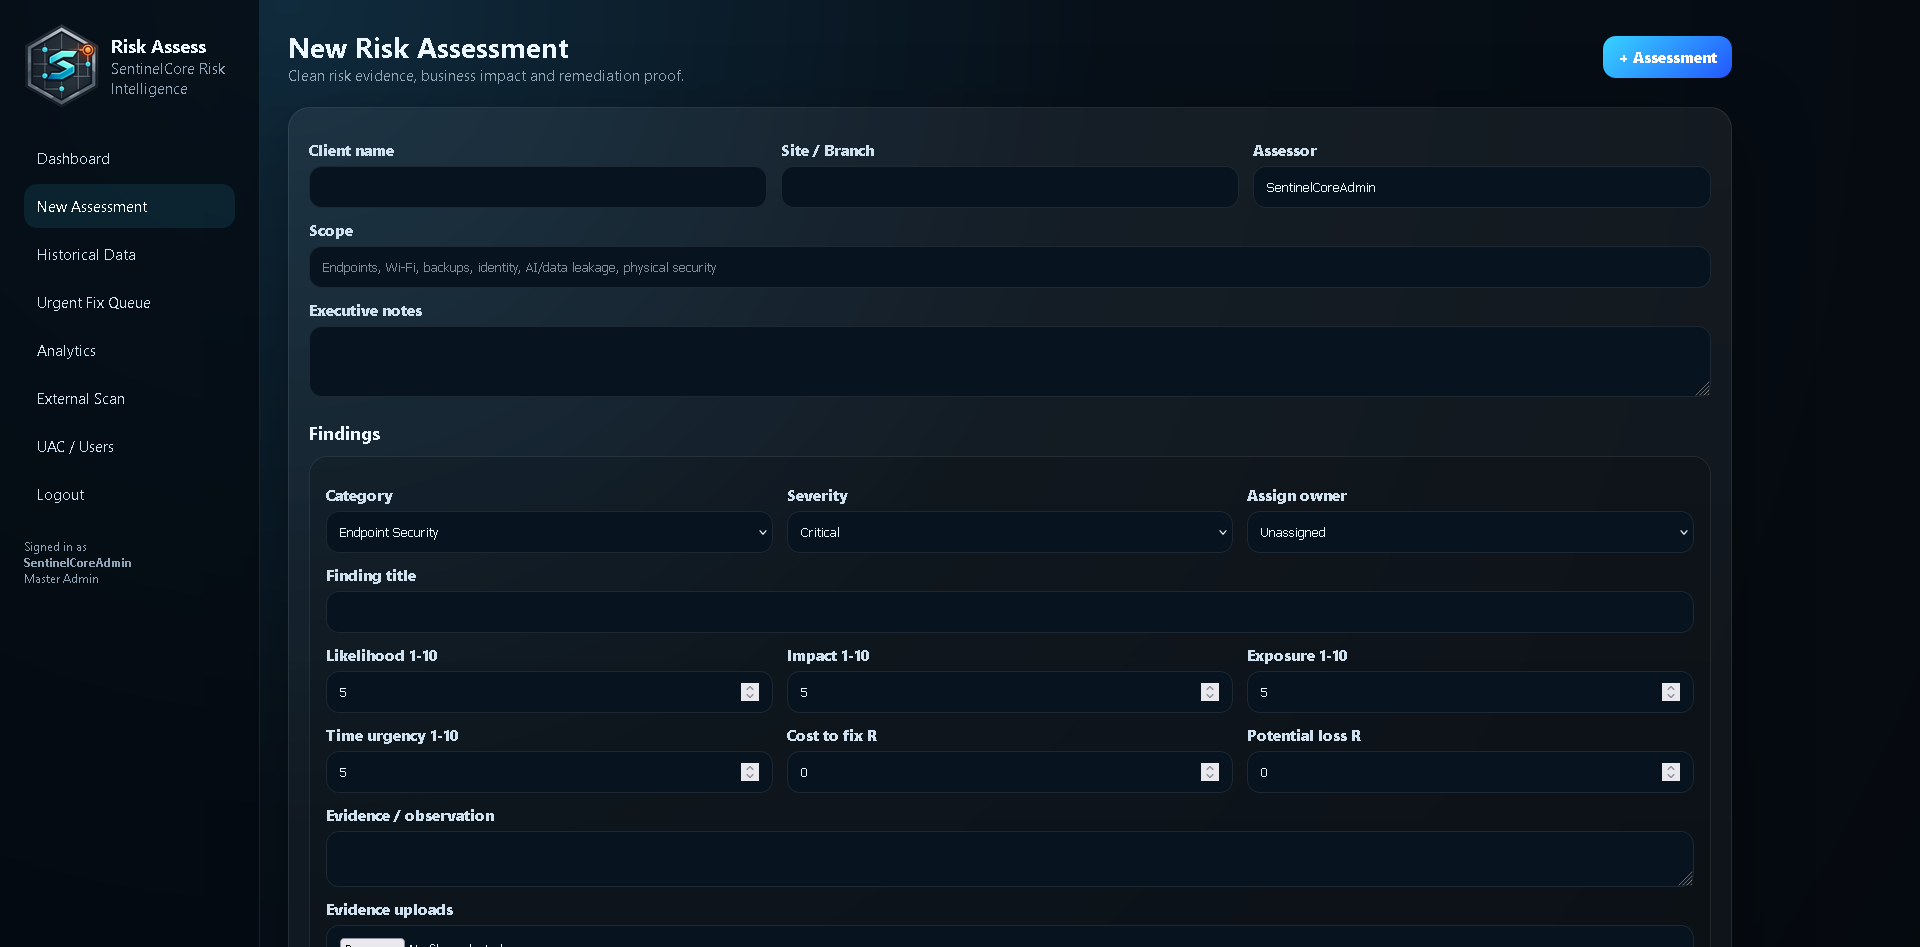Focus the Site / Branch field
This screenshot has height=947, width=1920.
pos(1009,187)
